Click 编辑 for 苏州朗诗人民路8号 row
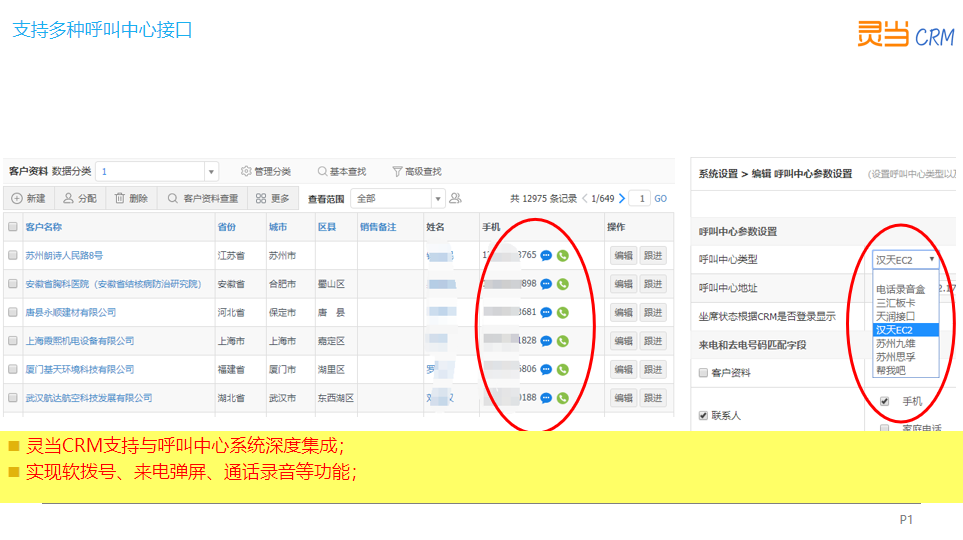963x540 pixels. (623, 256)
